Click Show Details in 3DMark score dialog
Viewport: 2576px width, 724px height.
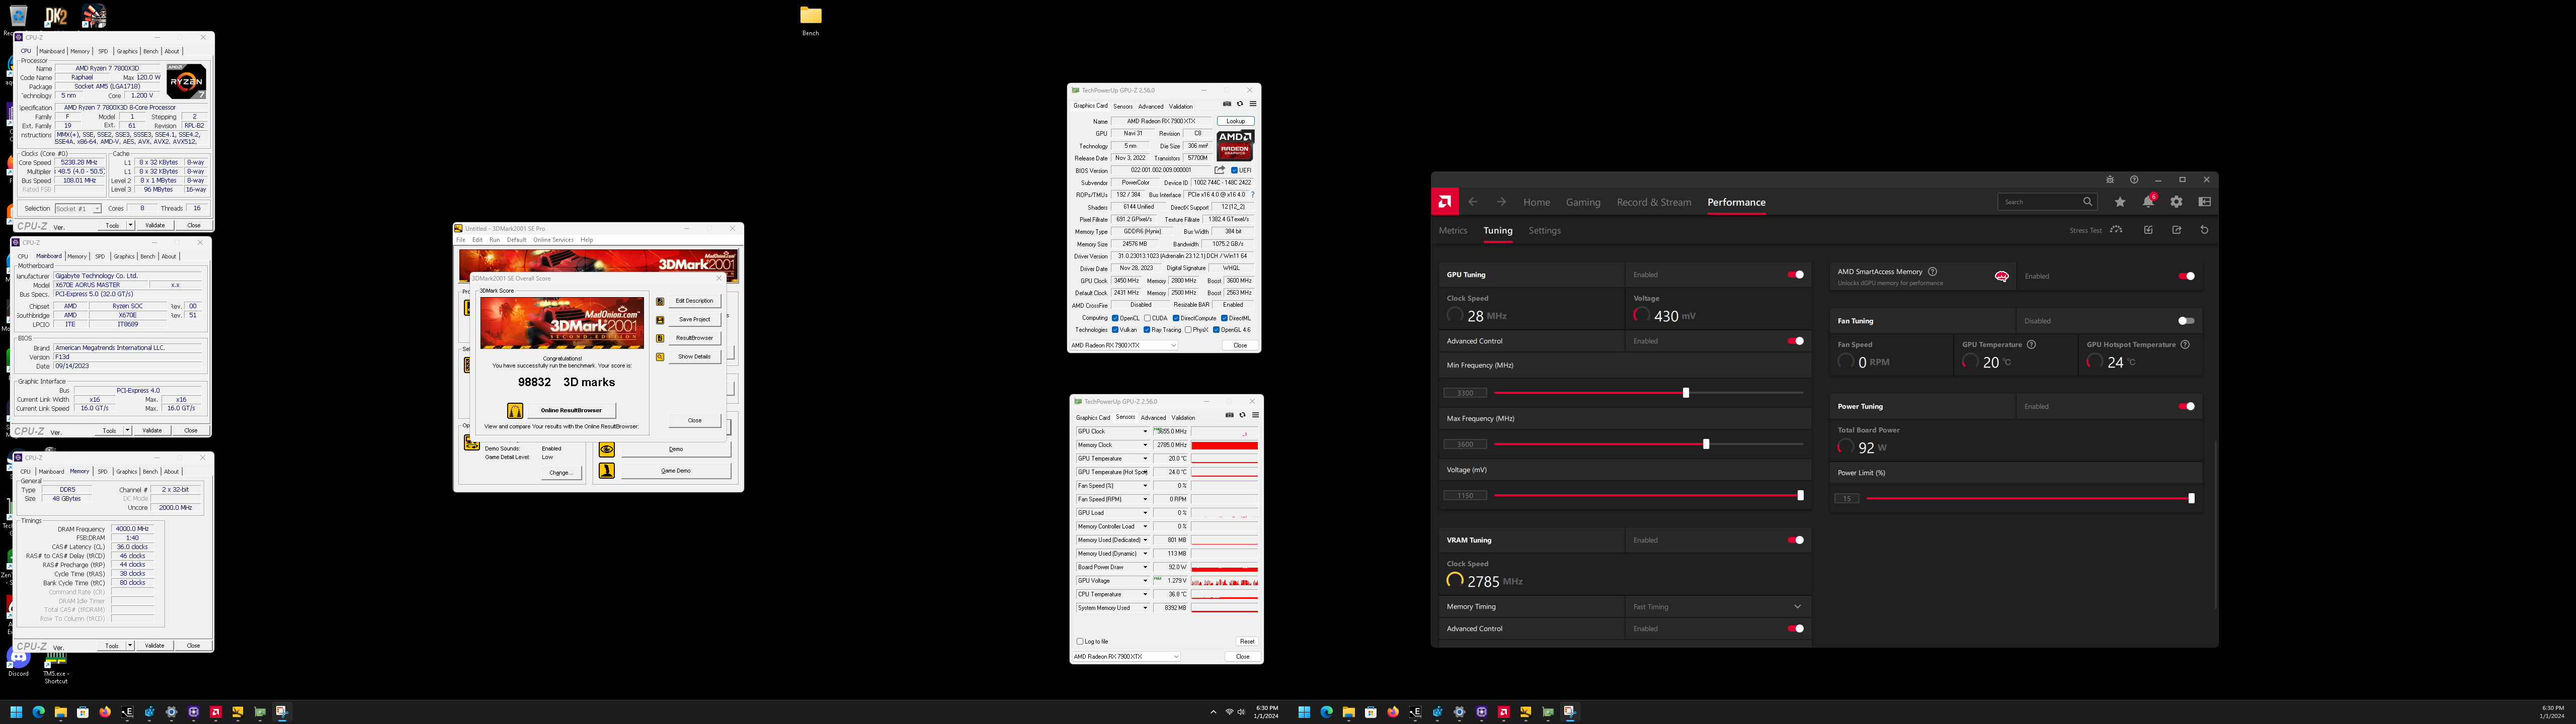coord(694,356)
